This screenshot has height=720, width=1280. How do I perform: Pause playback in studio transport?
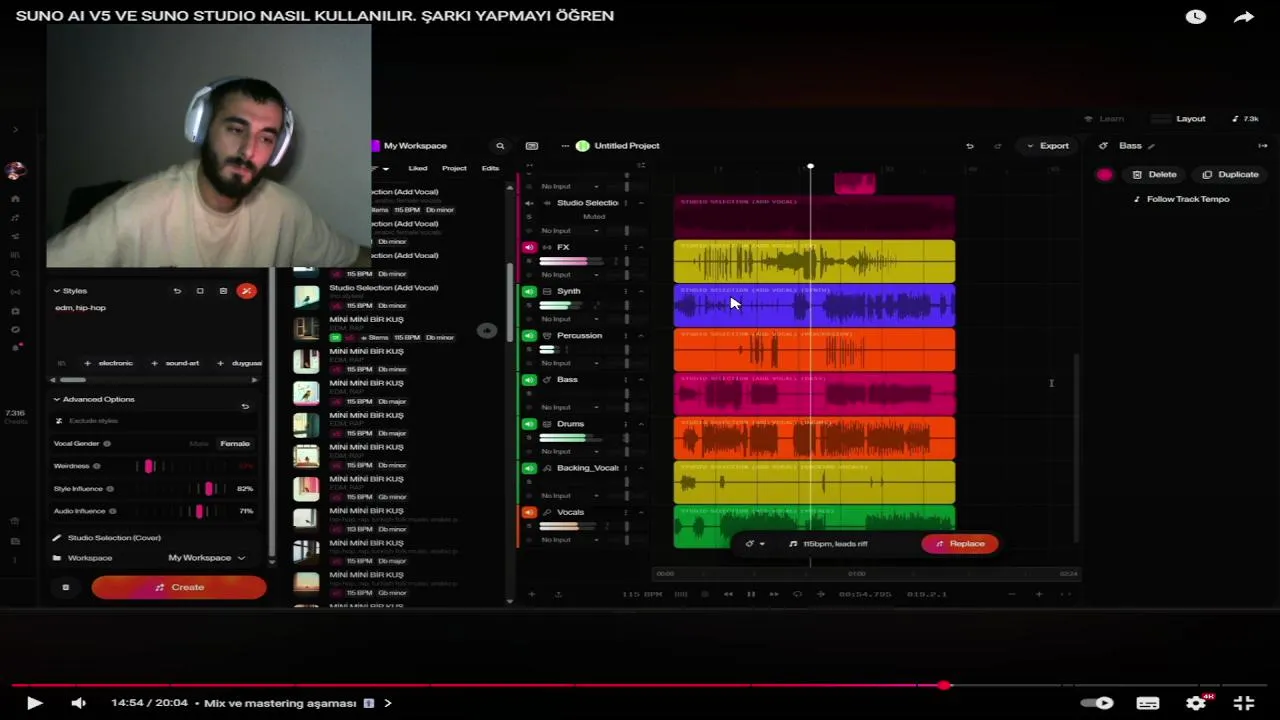coord(751,594)
